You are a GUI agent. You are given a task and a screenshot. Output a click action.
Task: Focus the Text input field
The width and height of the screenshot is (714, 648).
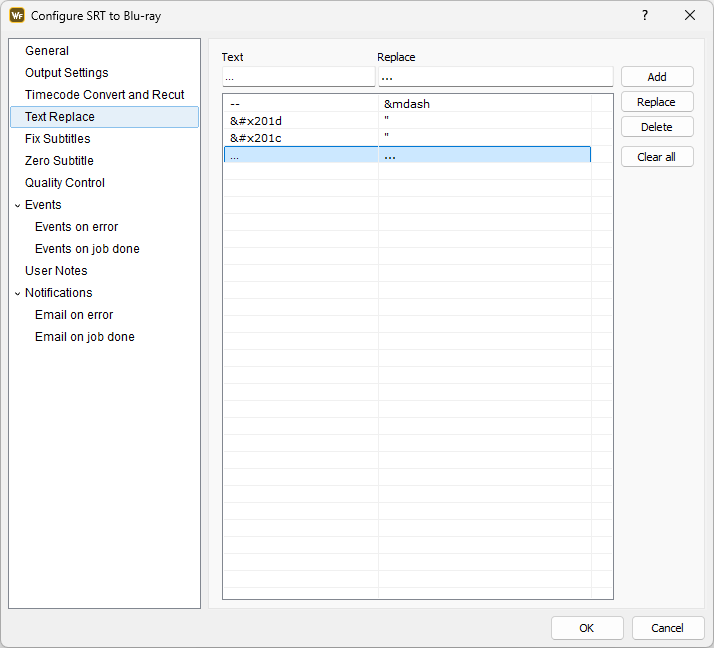coord(298,77)
